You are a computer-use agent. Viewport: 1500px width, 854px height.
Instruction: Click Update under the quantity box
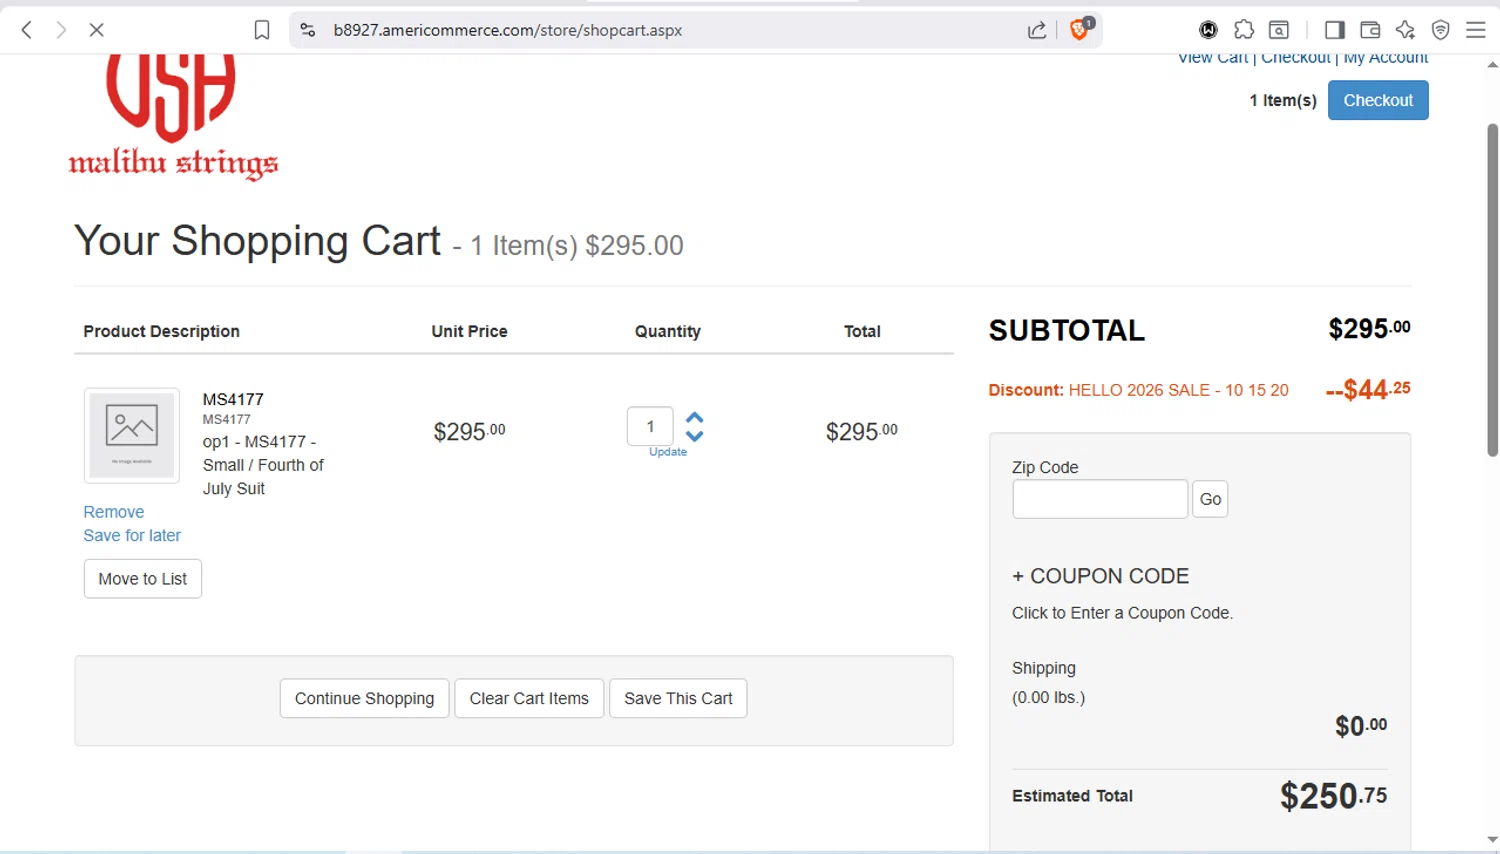pos(668,452)
